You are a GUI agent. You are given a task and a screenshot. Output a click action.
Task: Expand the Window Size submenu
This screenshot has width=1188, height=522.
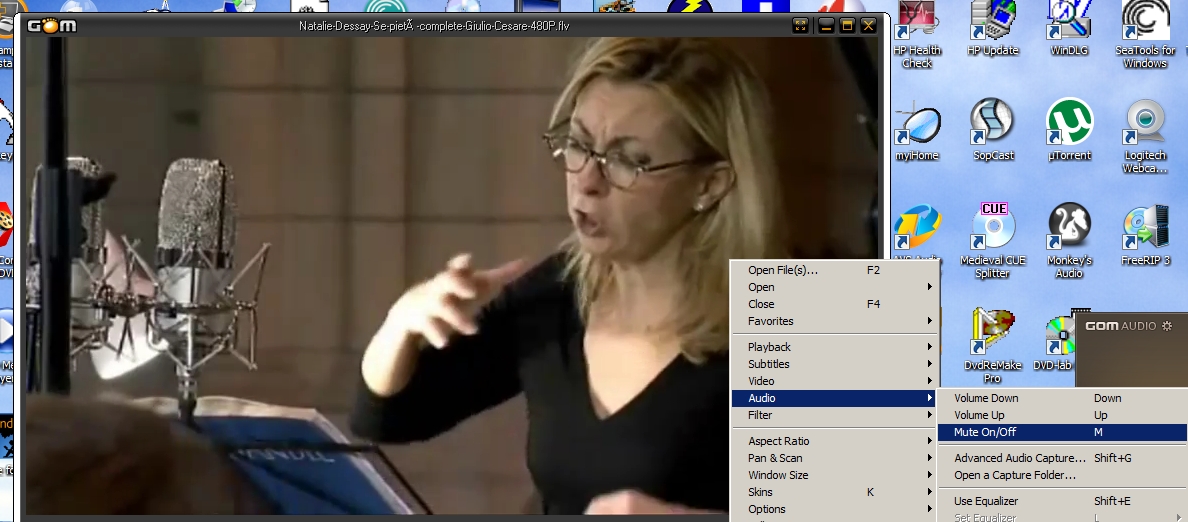click(834, 475)
